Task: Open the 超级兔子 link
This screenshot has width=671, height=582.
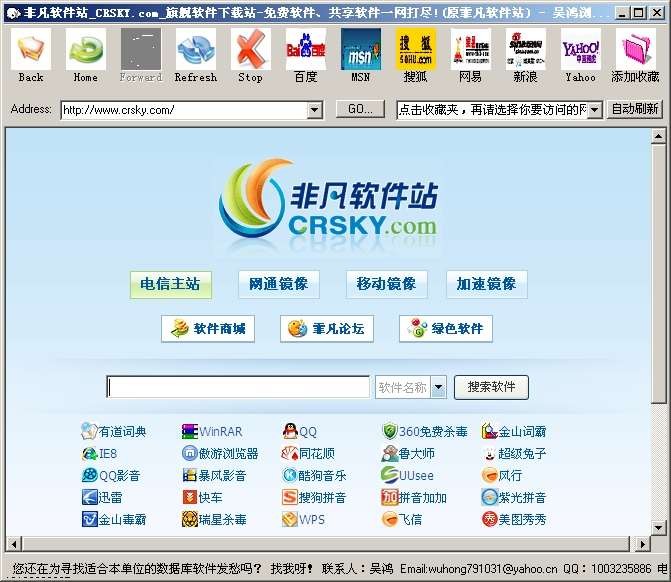Action: [514, 453]
